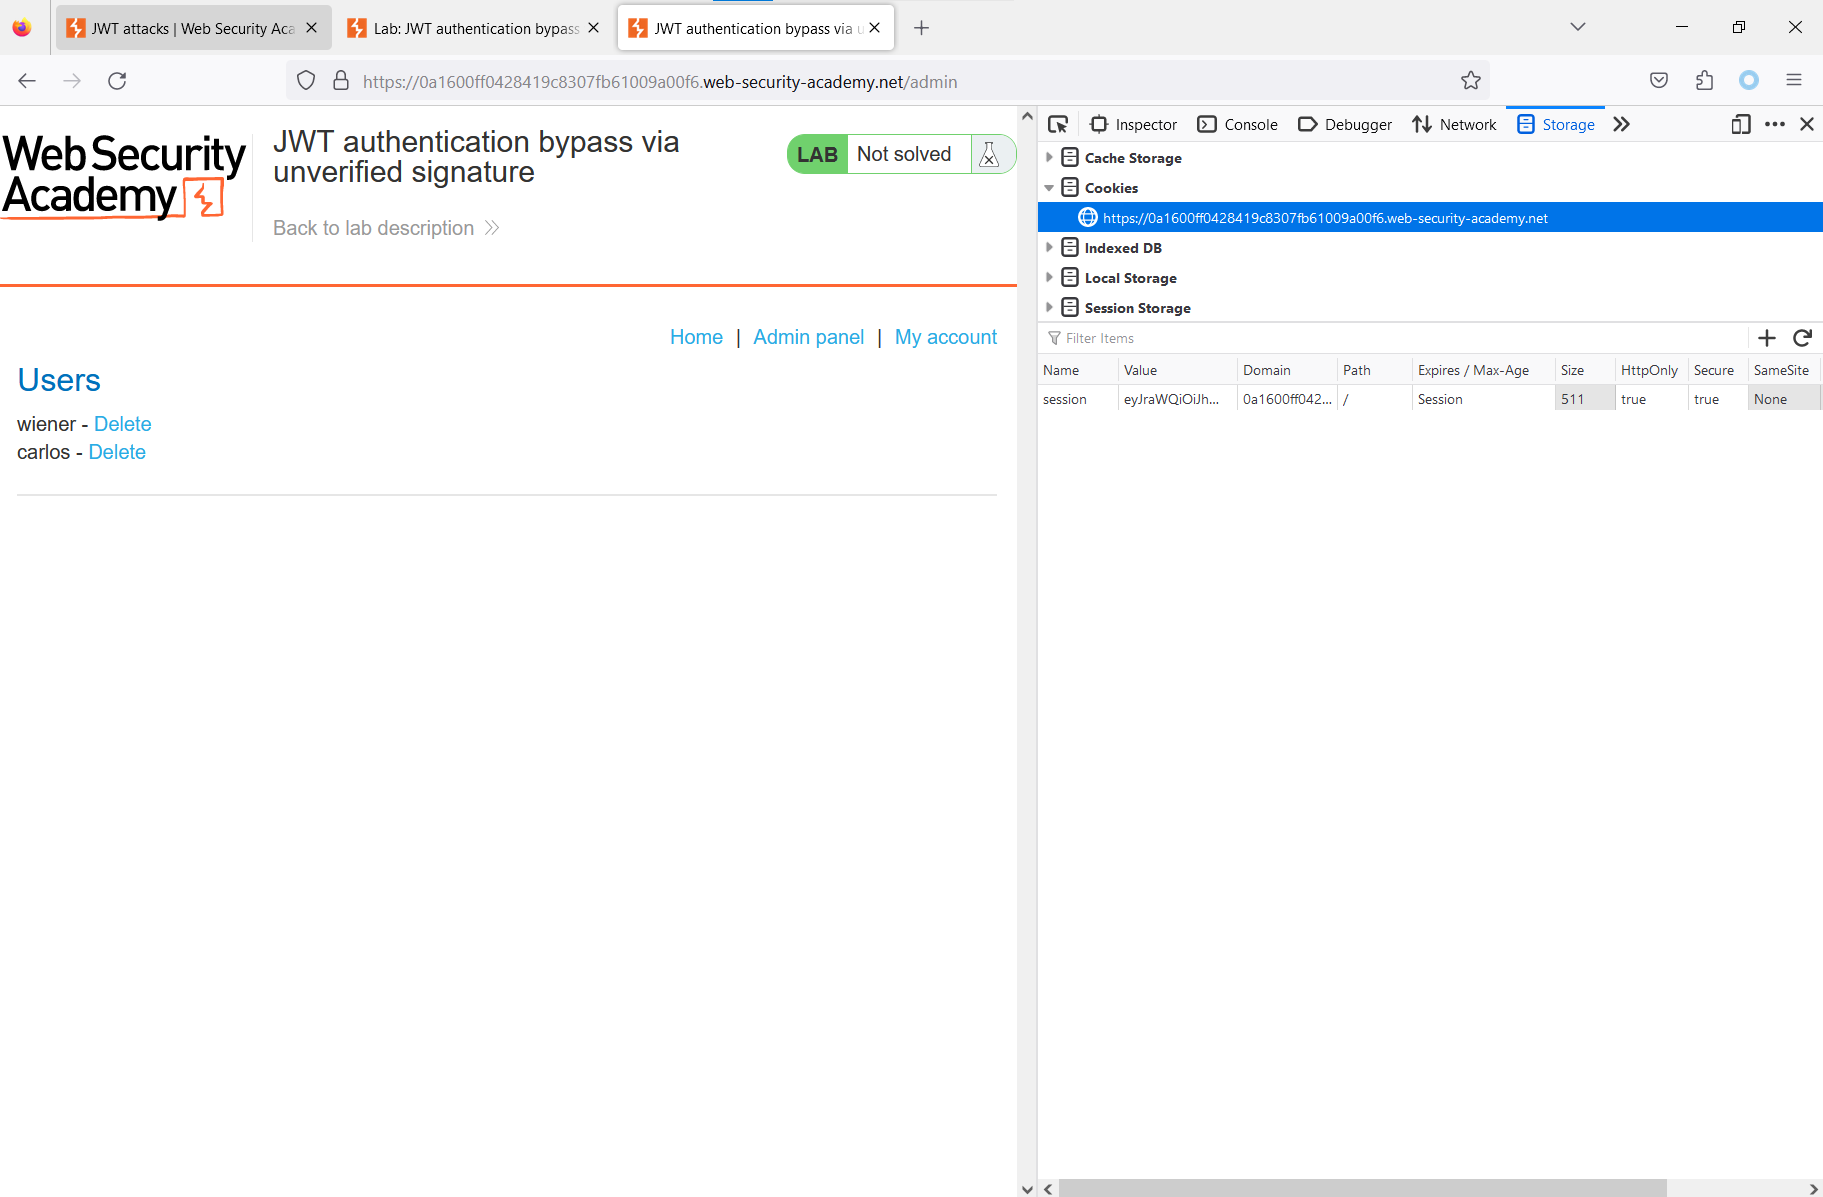Refresh the storage items list

1802,338
